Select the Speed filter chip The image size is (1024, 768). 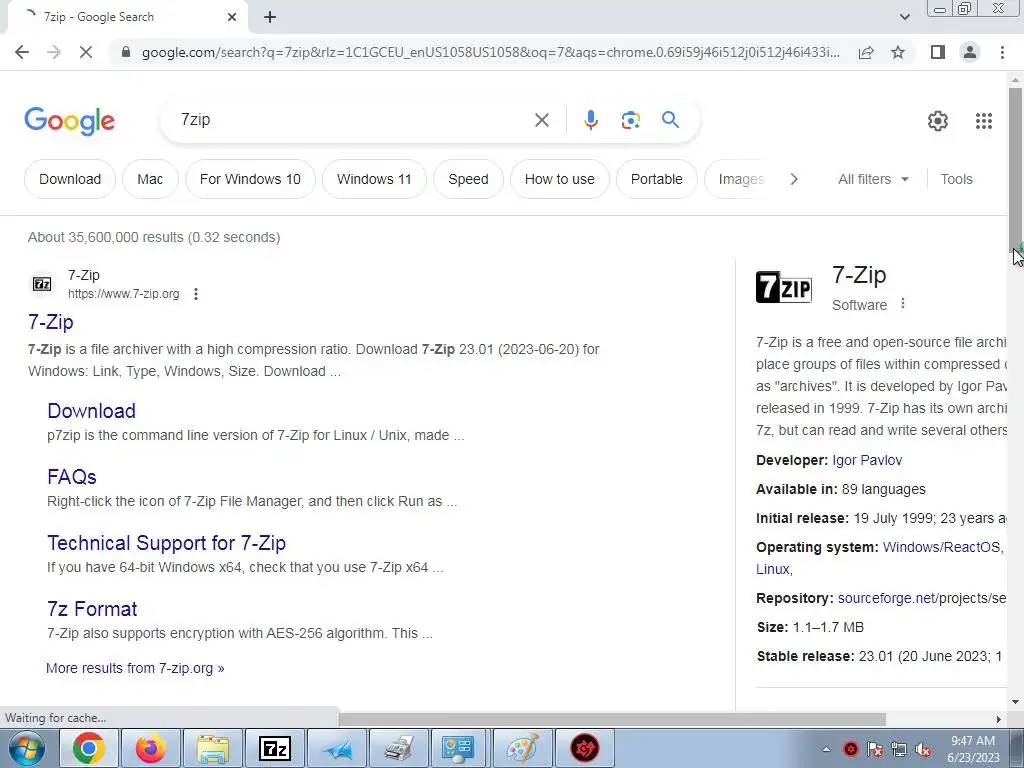[x=468, y=179]
